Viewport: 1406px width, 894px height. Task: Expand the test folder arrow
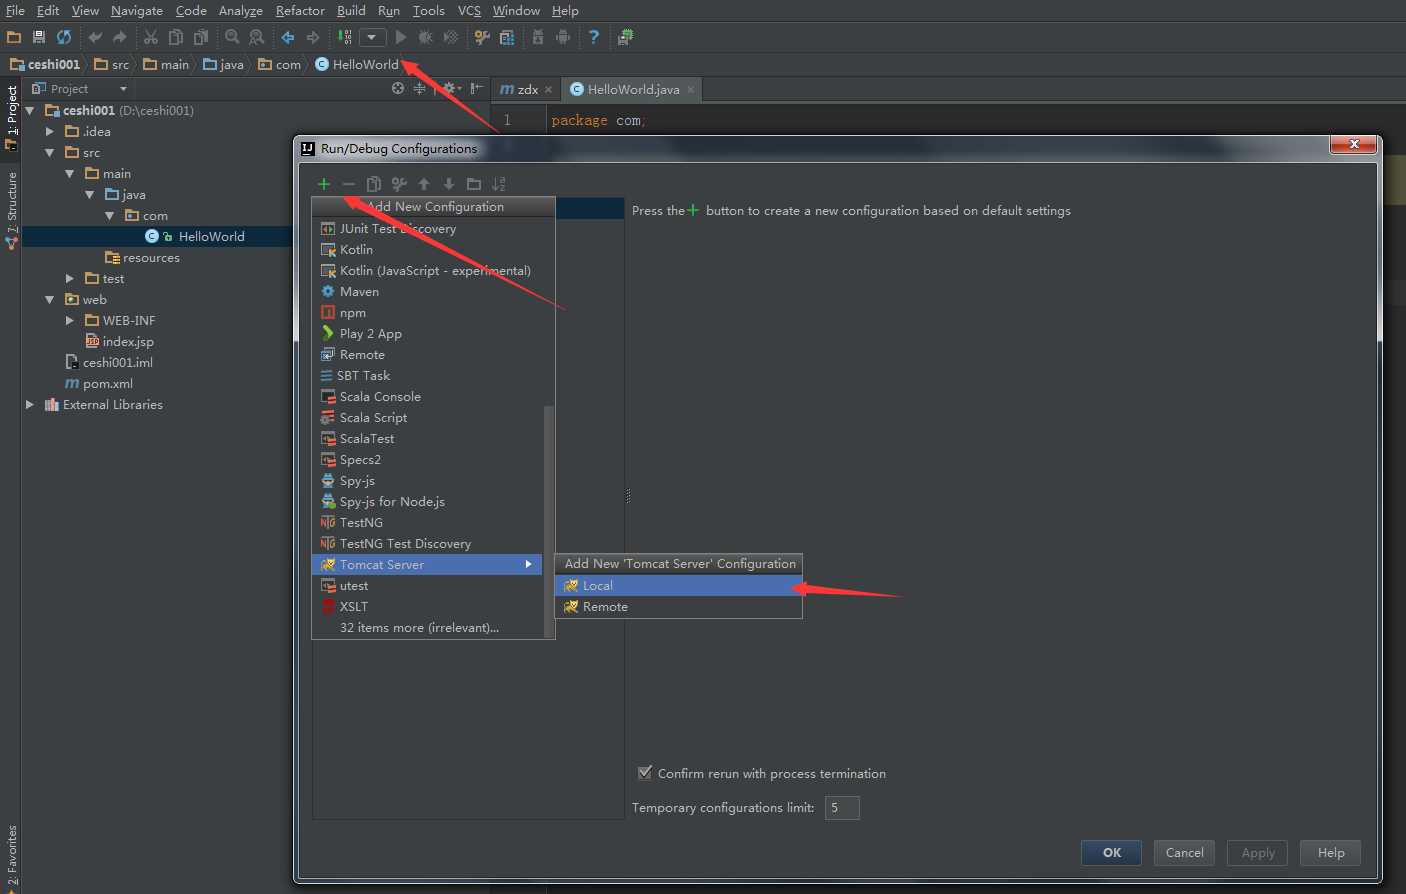70,278
